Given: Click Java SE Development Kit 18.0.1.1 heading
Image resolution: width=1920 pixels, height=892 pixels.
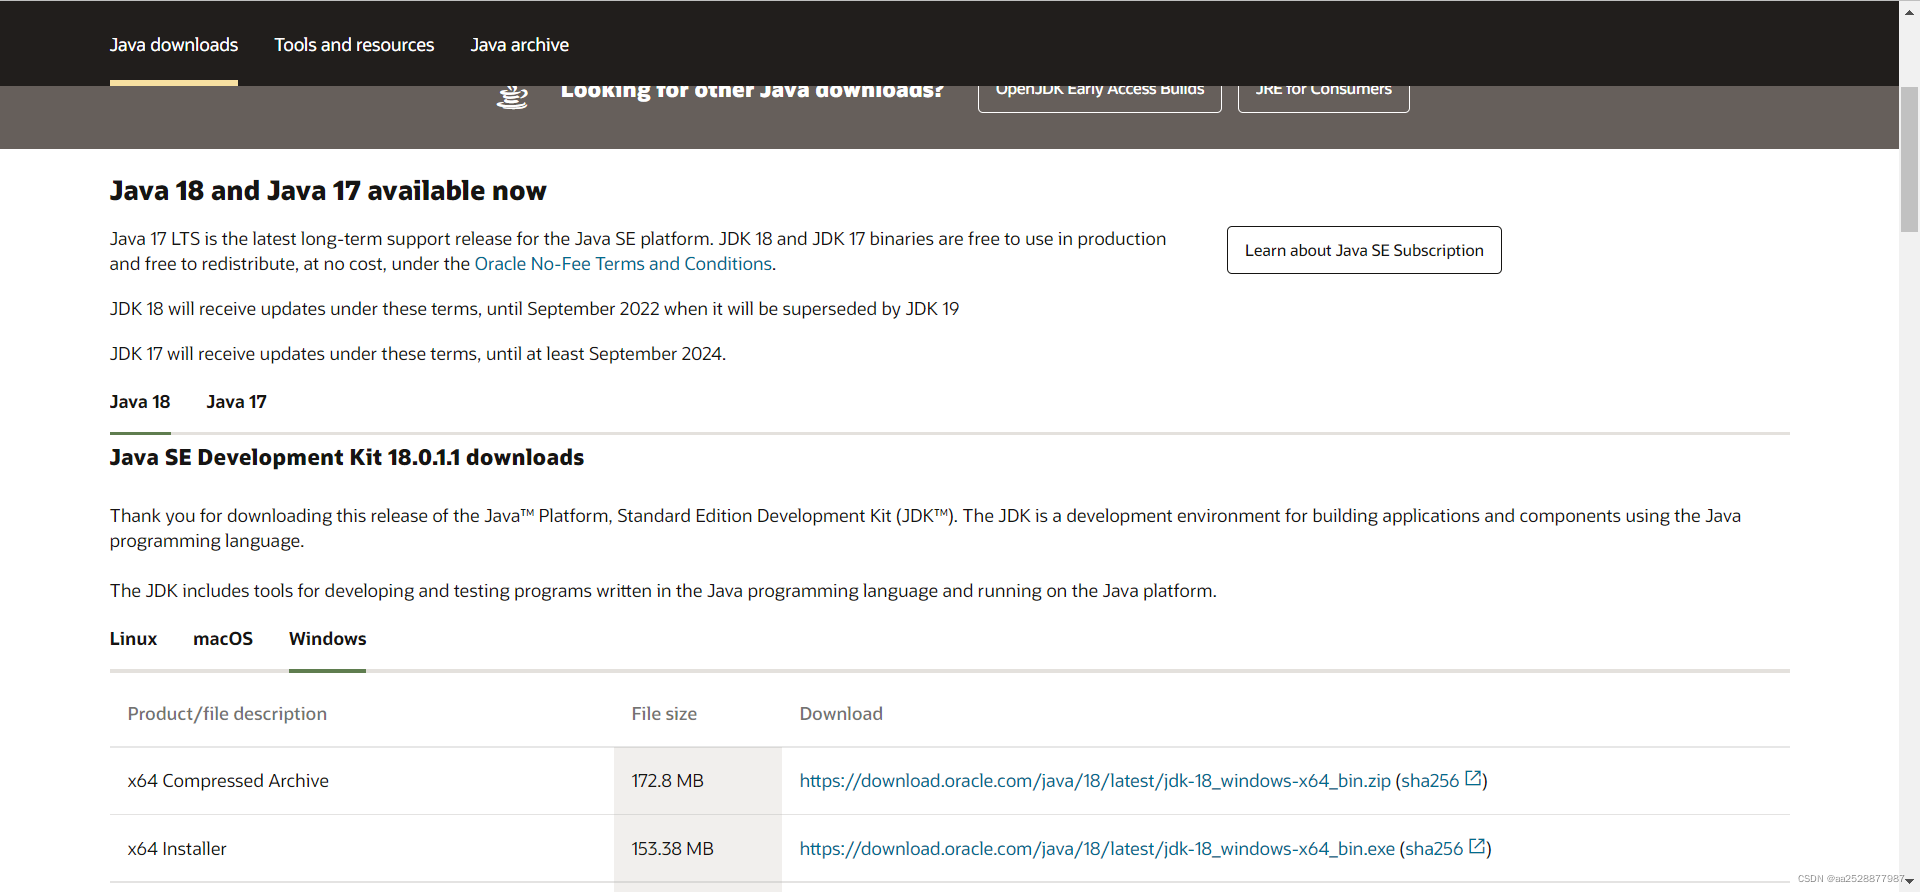Looking at the screenshot, I should 347,458.
